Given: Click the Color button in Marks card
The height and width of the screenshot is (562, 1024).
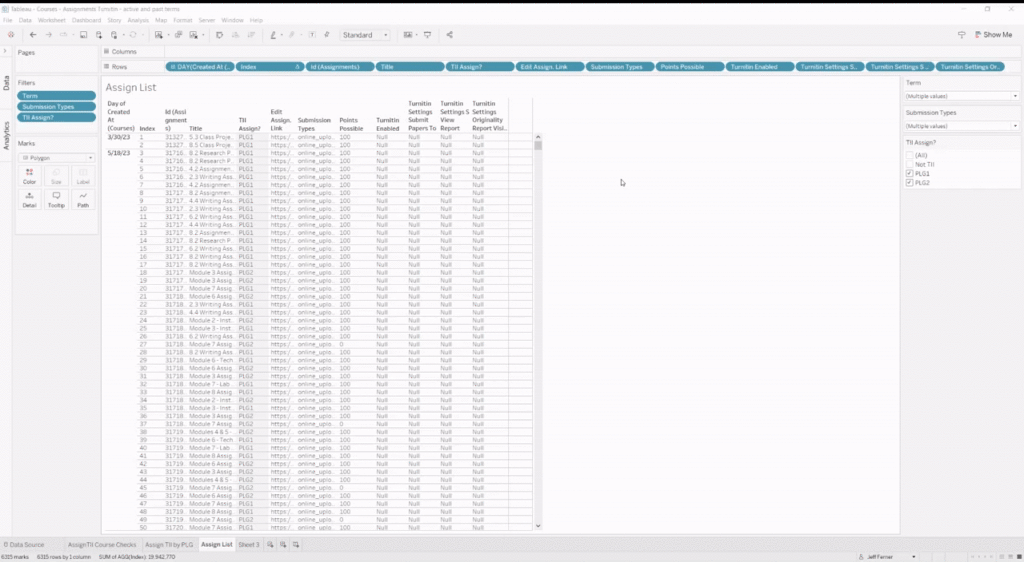Looking at the screenshot, I should coord(29,176).
